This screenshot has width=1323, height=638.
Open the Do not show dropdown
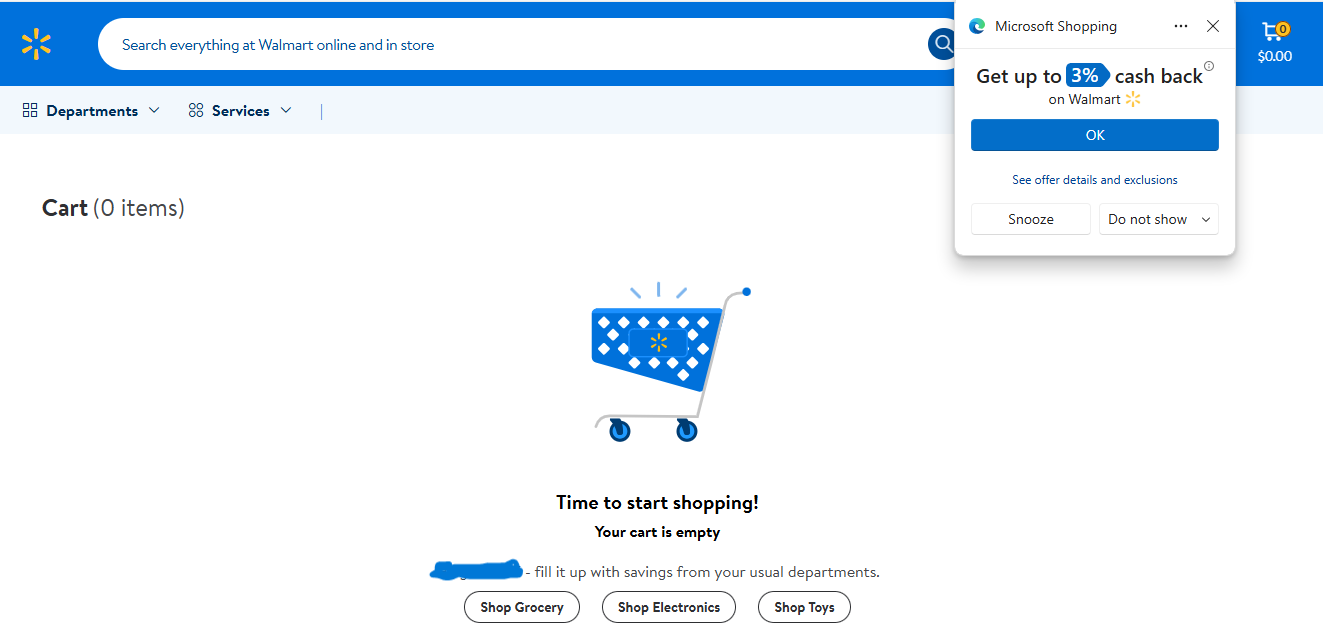pos(1158,219)
